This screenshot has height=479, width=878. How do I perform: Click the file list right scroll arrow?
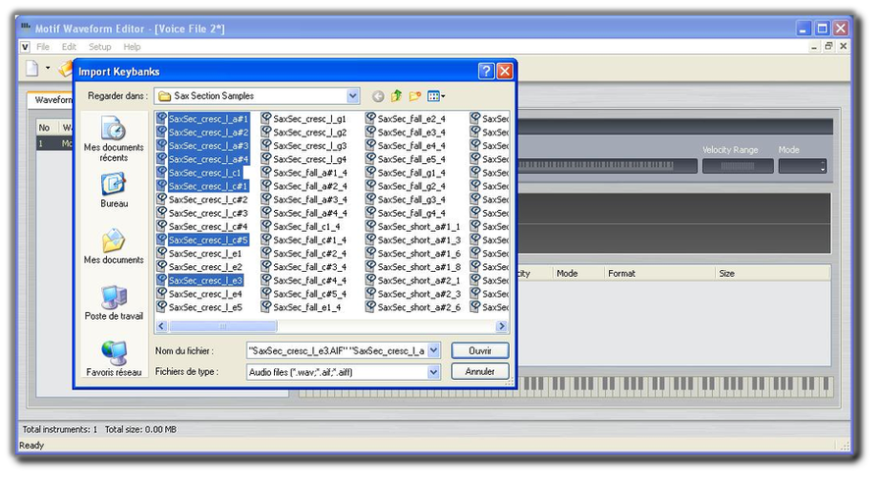[501, 326]
